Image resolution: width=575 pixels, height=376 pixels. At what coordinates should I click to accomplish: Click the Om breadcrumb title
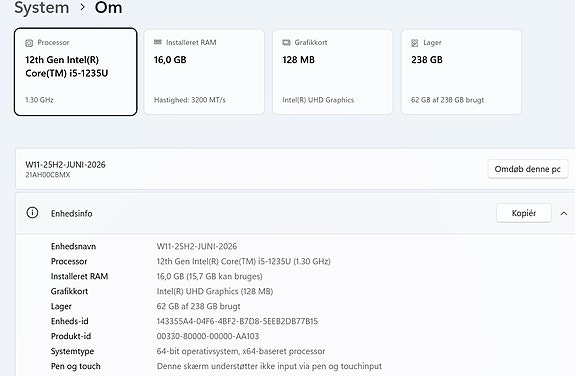point(109,8)
